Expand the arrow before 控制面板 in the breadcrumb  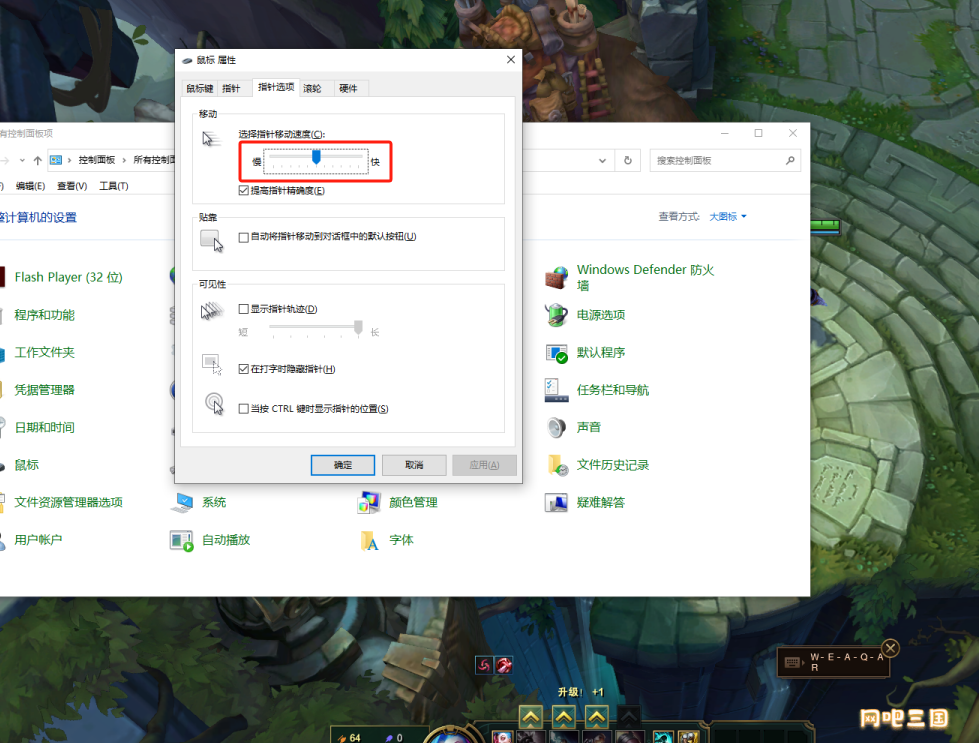(x=69, y=160)
